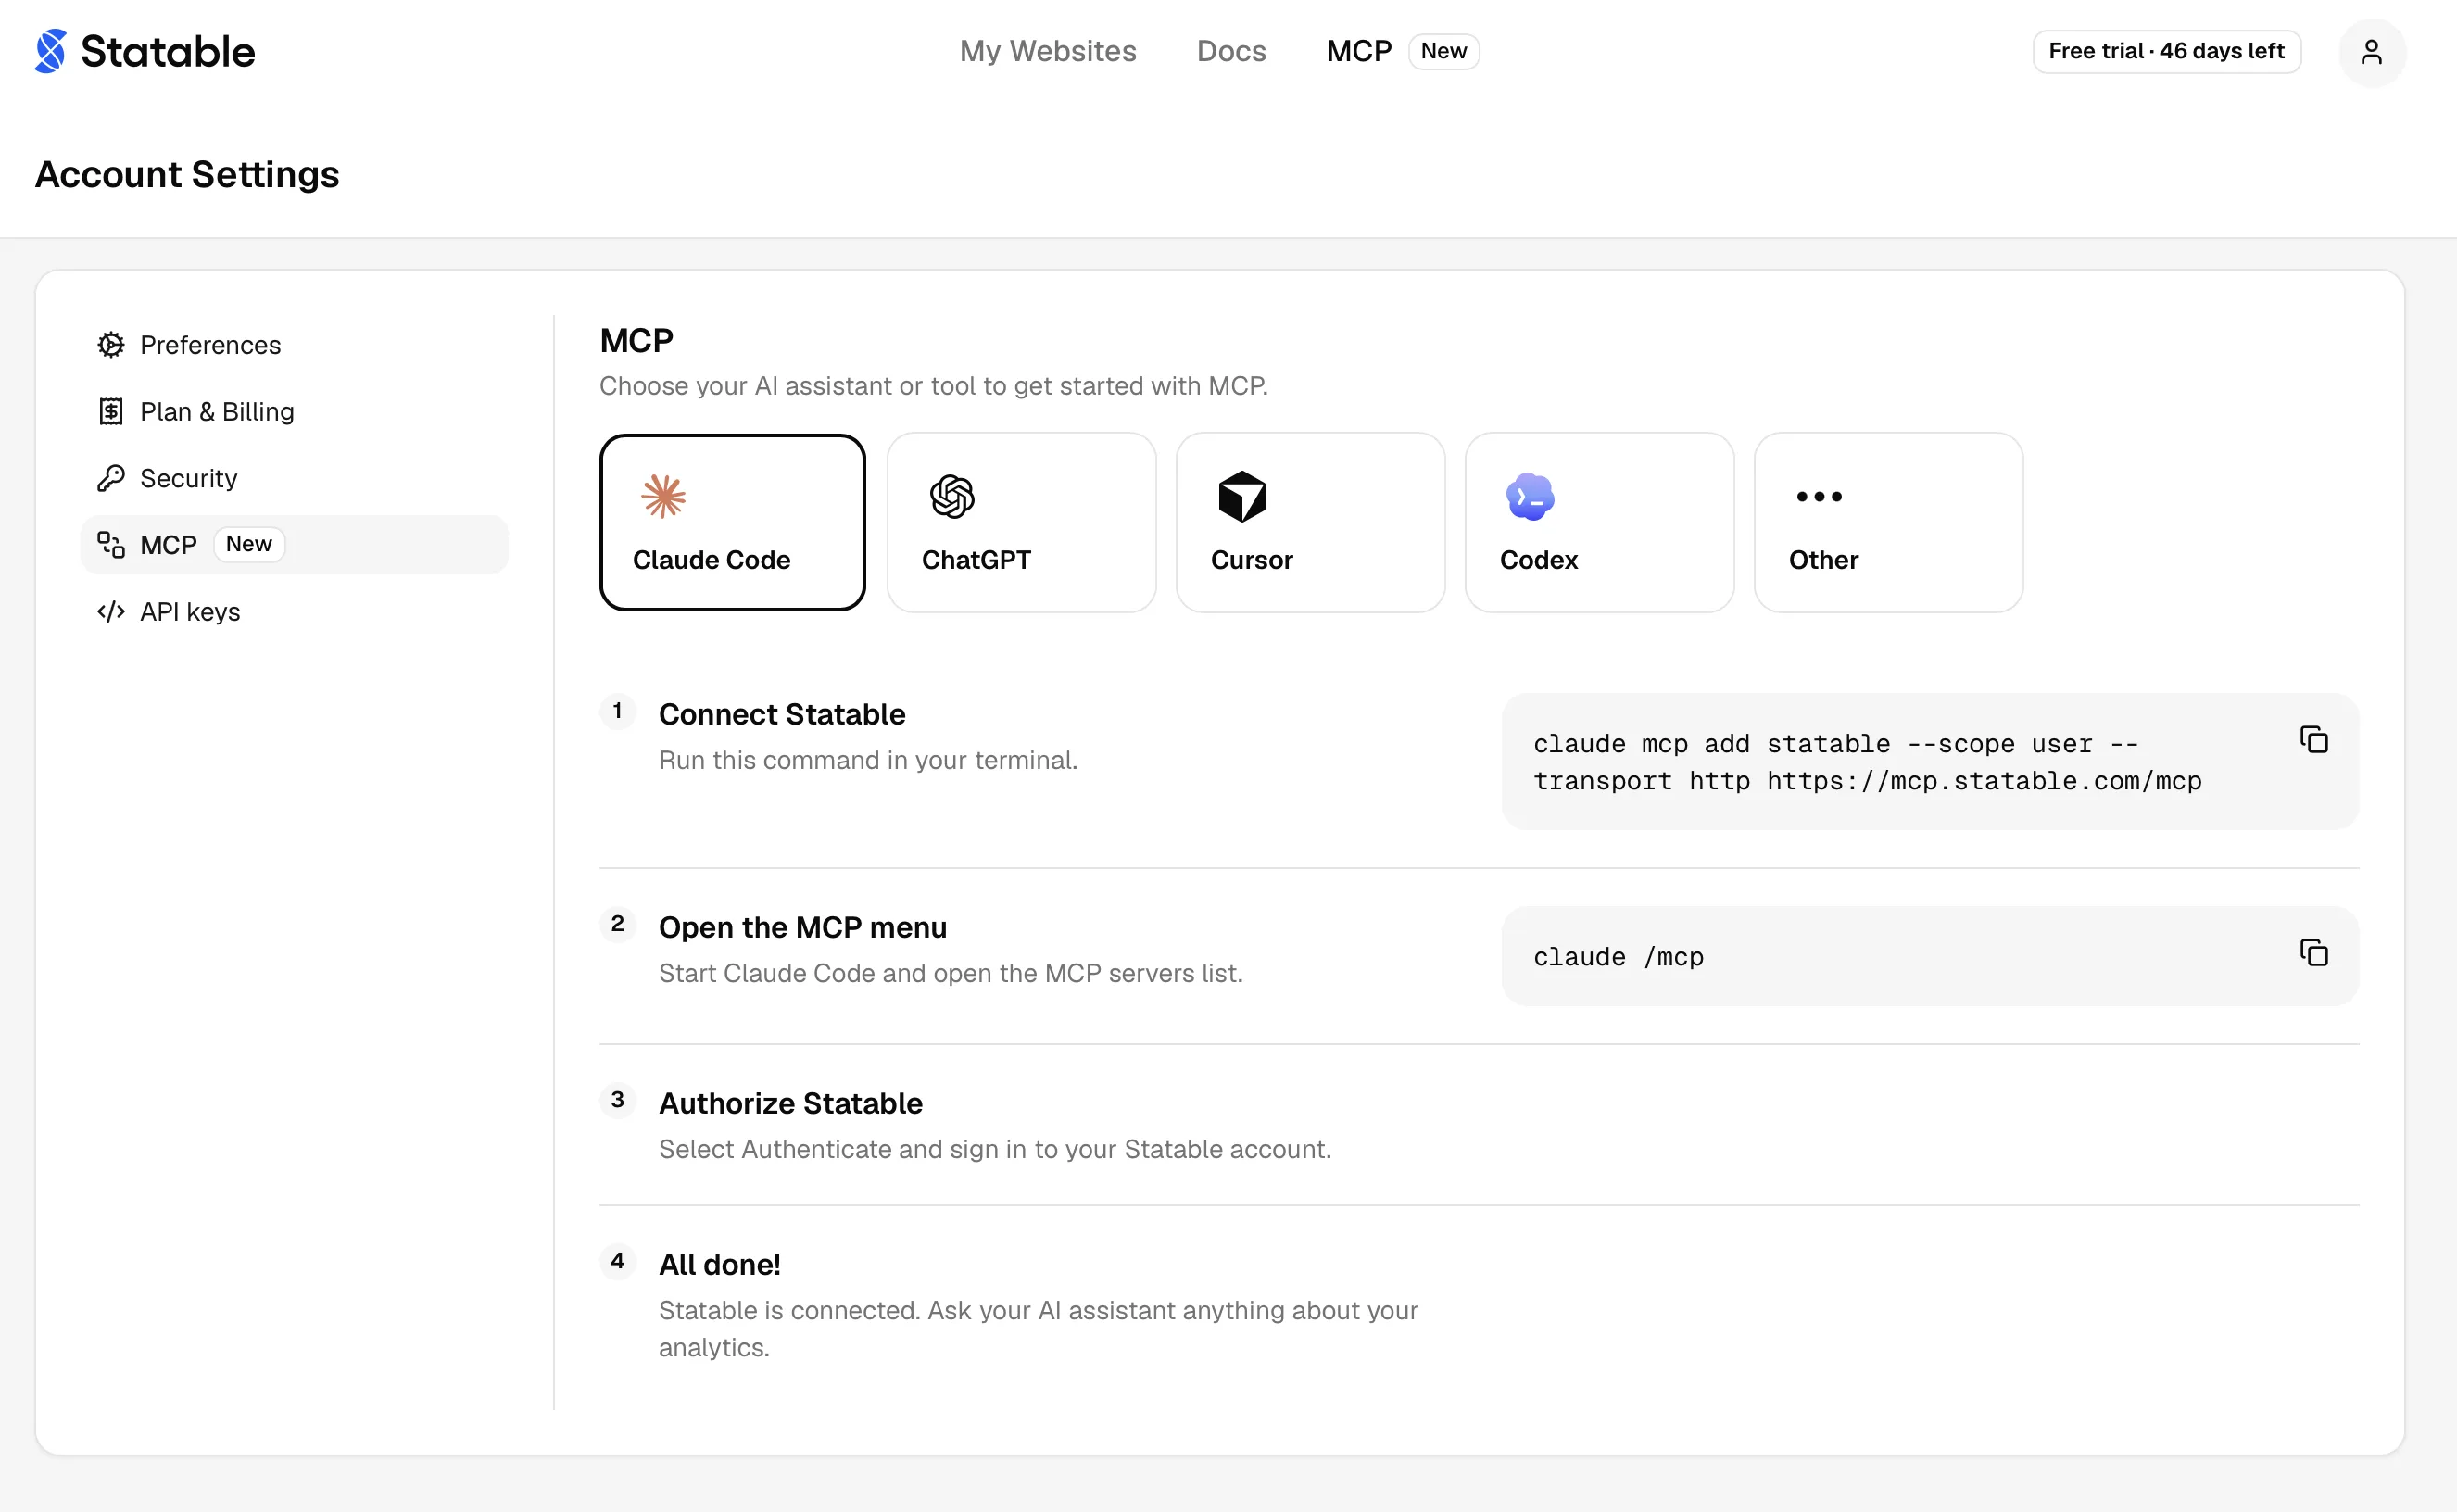2457x1512 pixels.
Task: Click the Other three-dots icon
Action: click(1819, 497)
